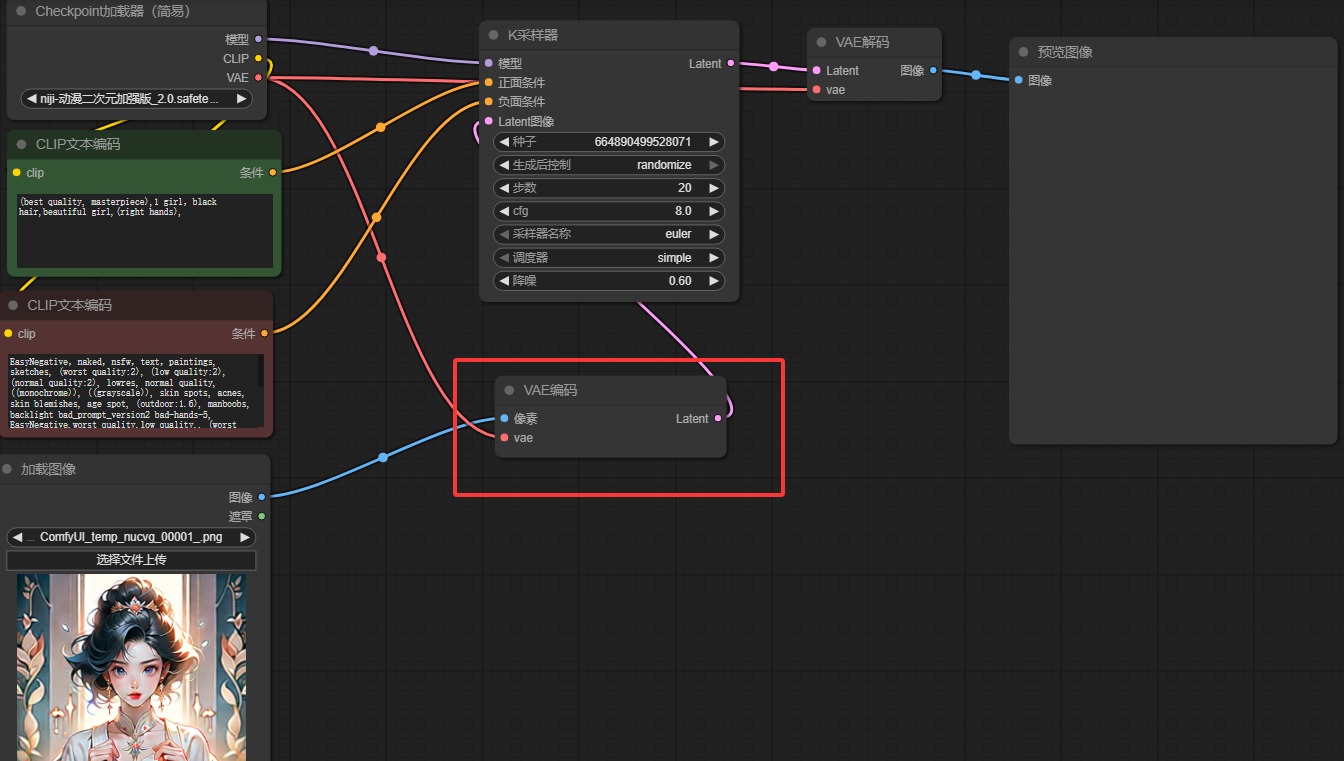Open the 调度器 simple dropdown
The width and height of the screenshot is (1344, 761).
609,257
